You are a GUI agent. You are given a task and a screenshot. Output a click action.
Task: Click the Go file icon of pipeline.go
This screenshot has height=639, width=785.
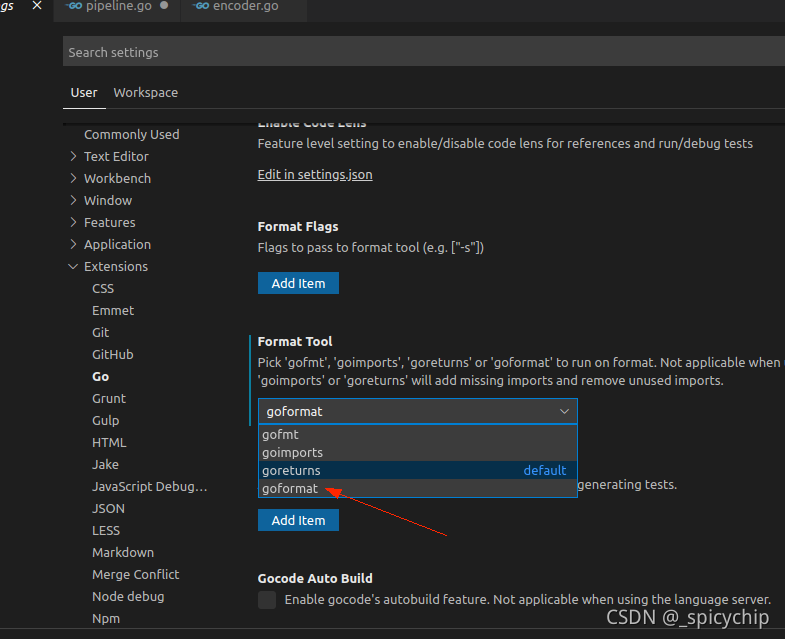click(x=74, y=6)
